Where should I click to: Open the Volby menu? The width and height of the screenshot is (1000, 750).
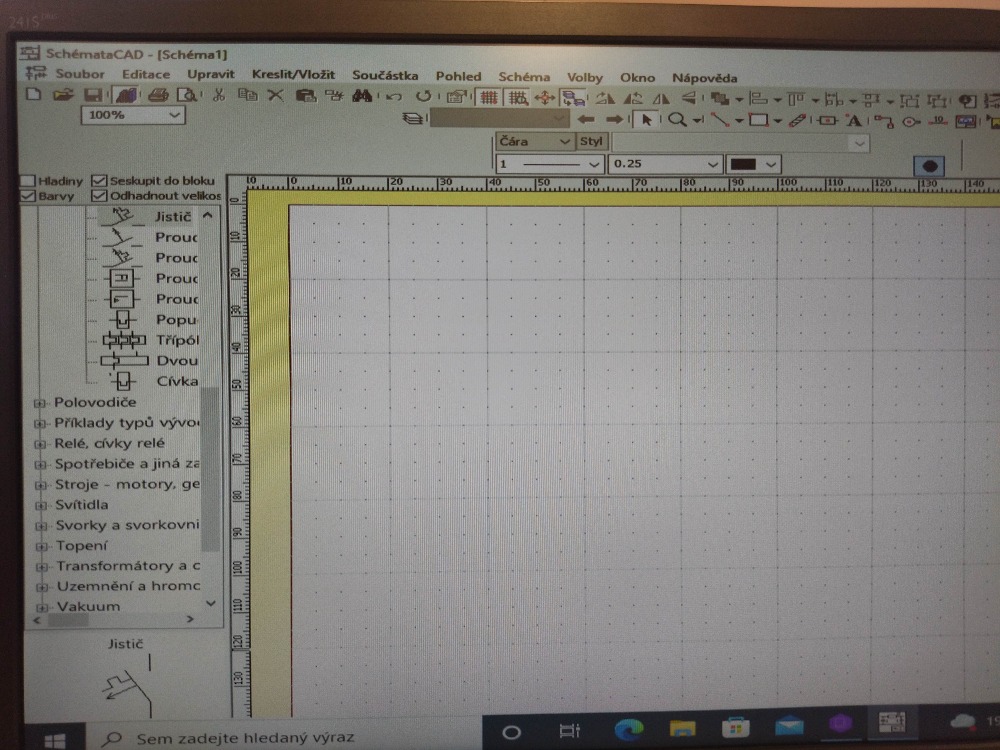pos(585,77)
